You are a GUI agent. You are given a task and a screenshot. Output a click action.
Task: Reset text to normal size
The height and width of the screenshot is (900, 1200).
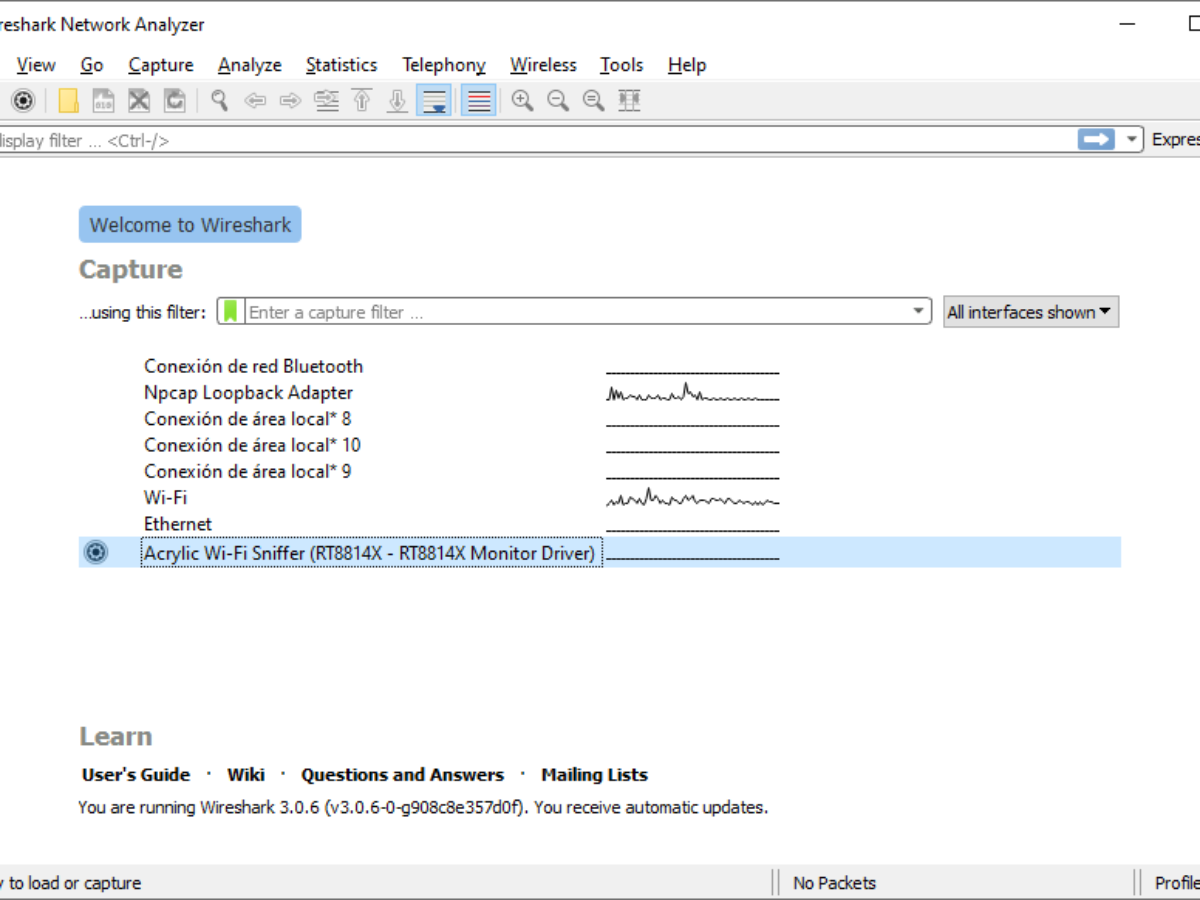pos(594,100)
